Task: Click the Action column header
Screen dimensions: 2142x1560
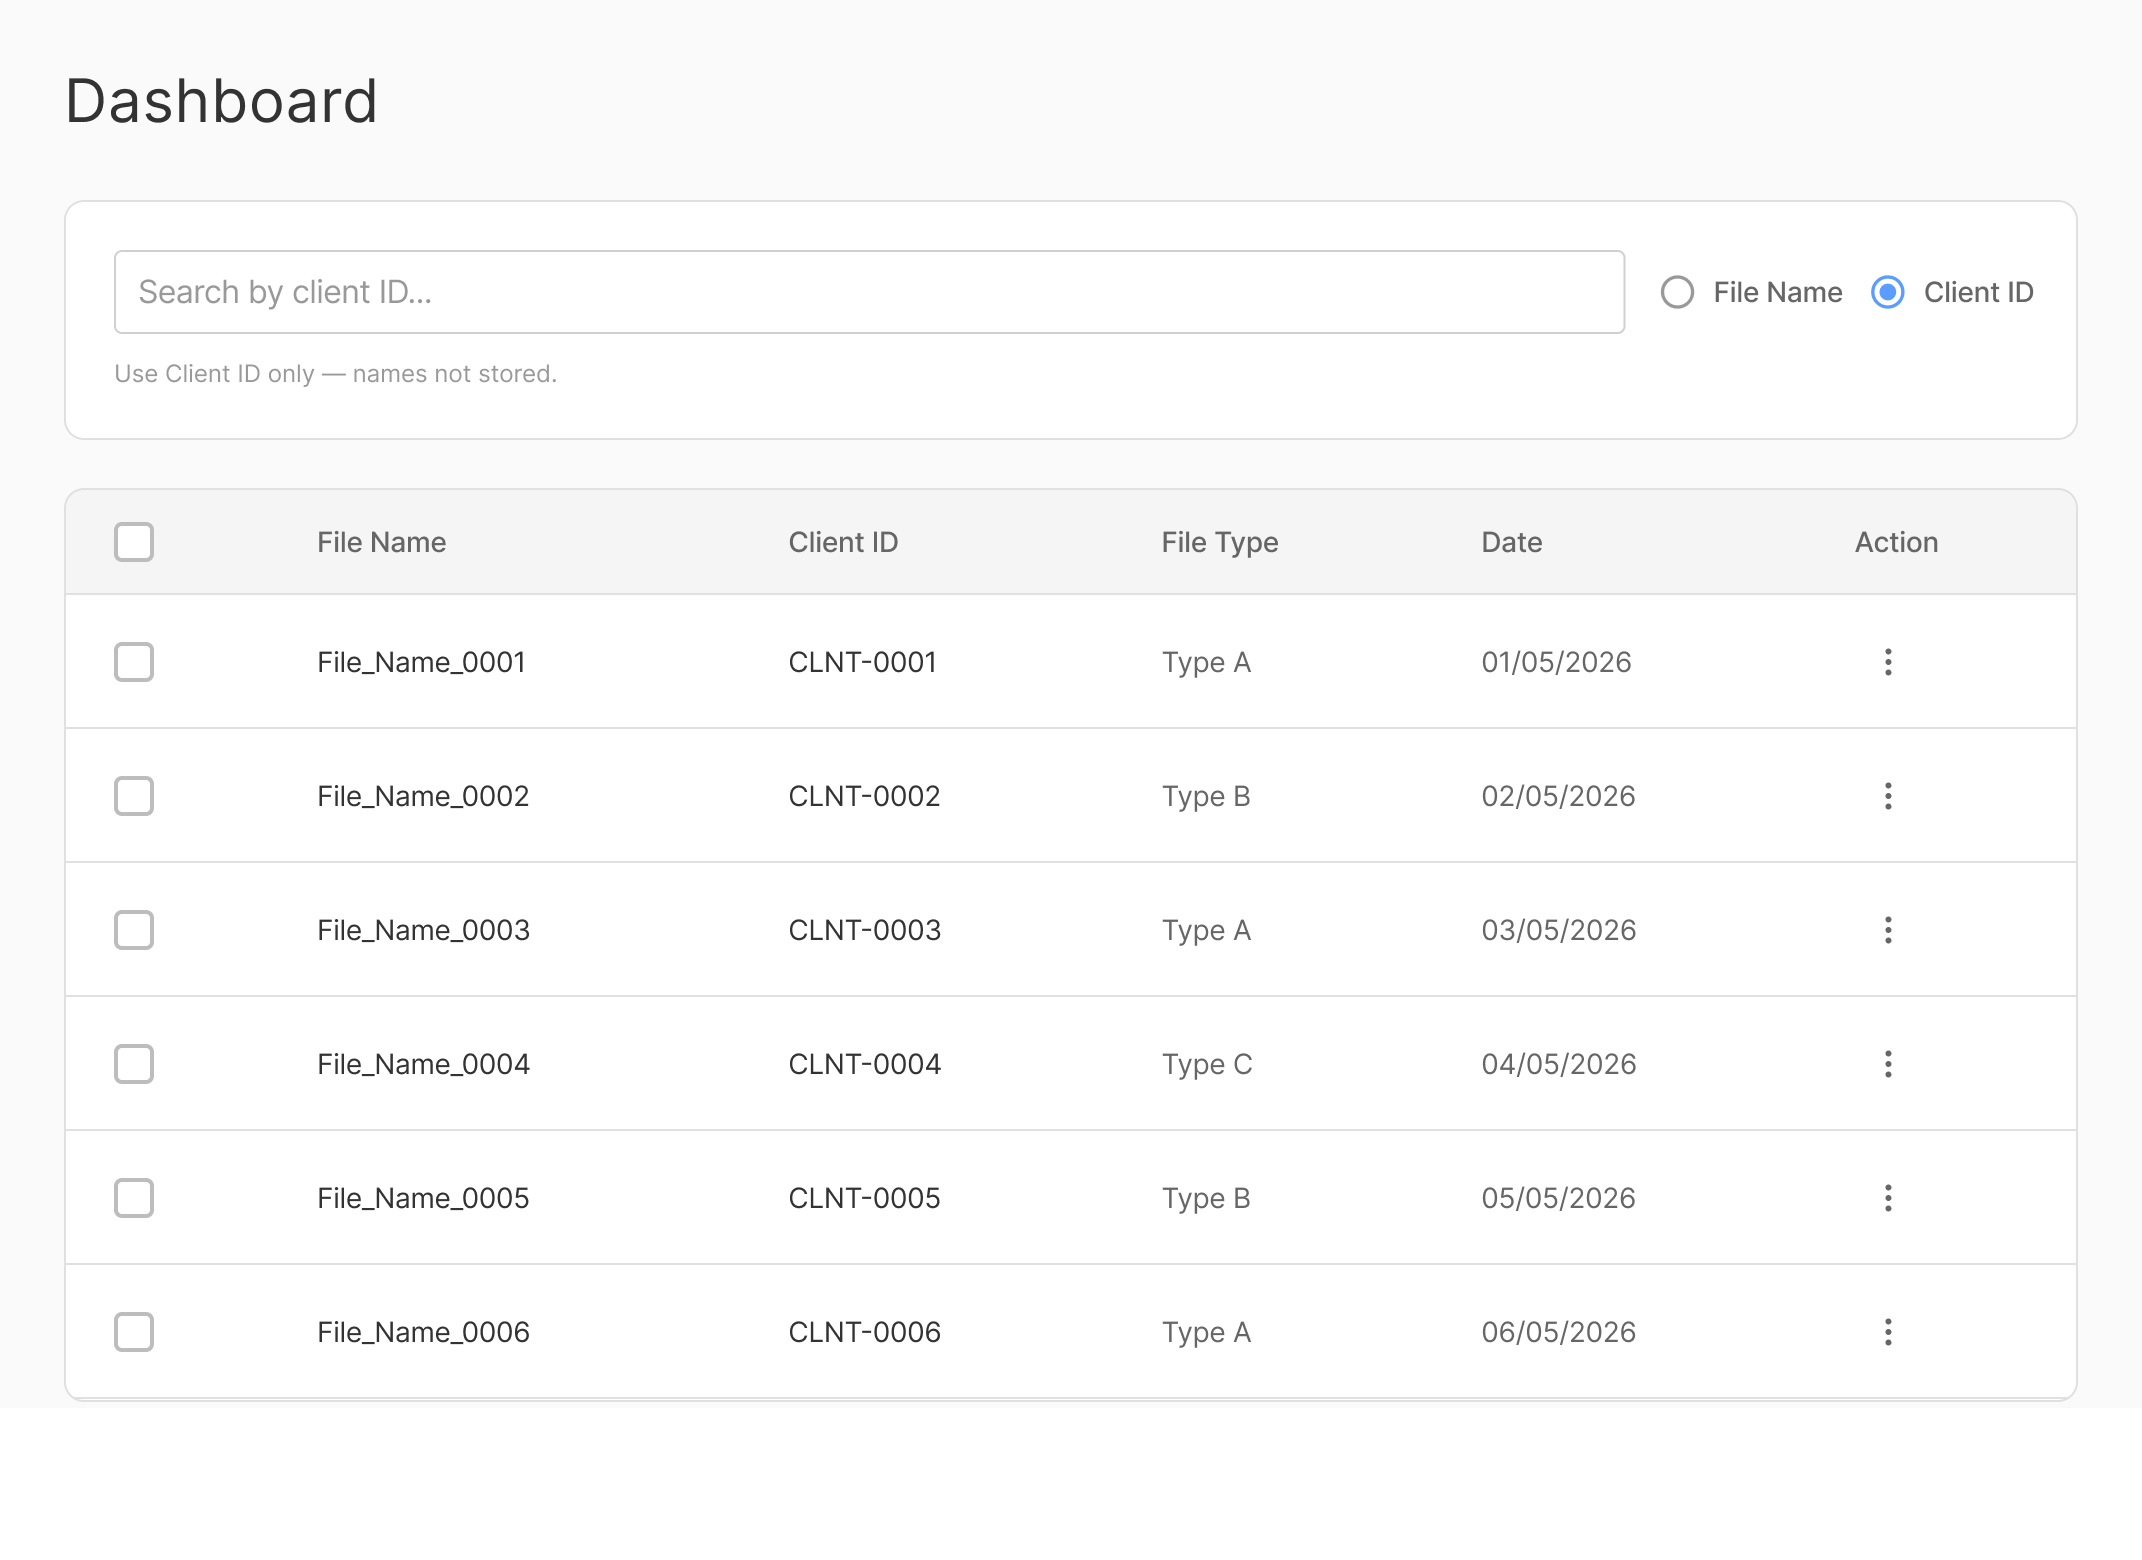Action: click(x=1896, y=542)
